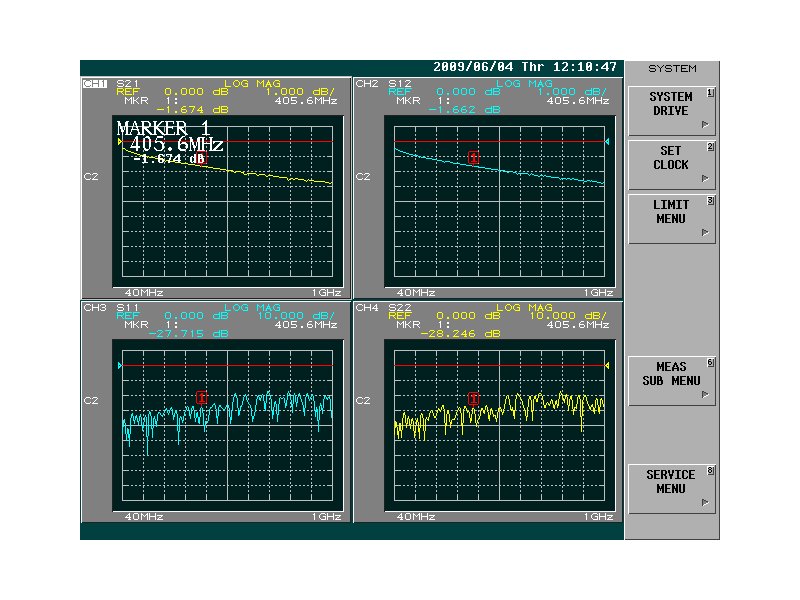This screenshot has height=600, width=800.
Task: Click the date and time display
Action: (525, 67)
